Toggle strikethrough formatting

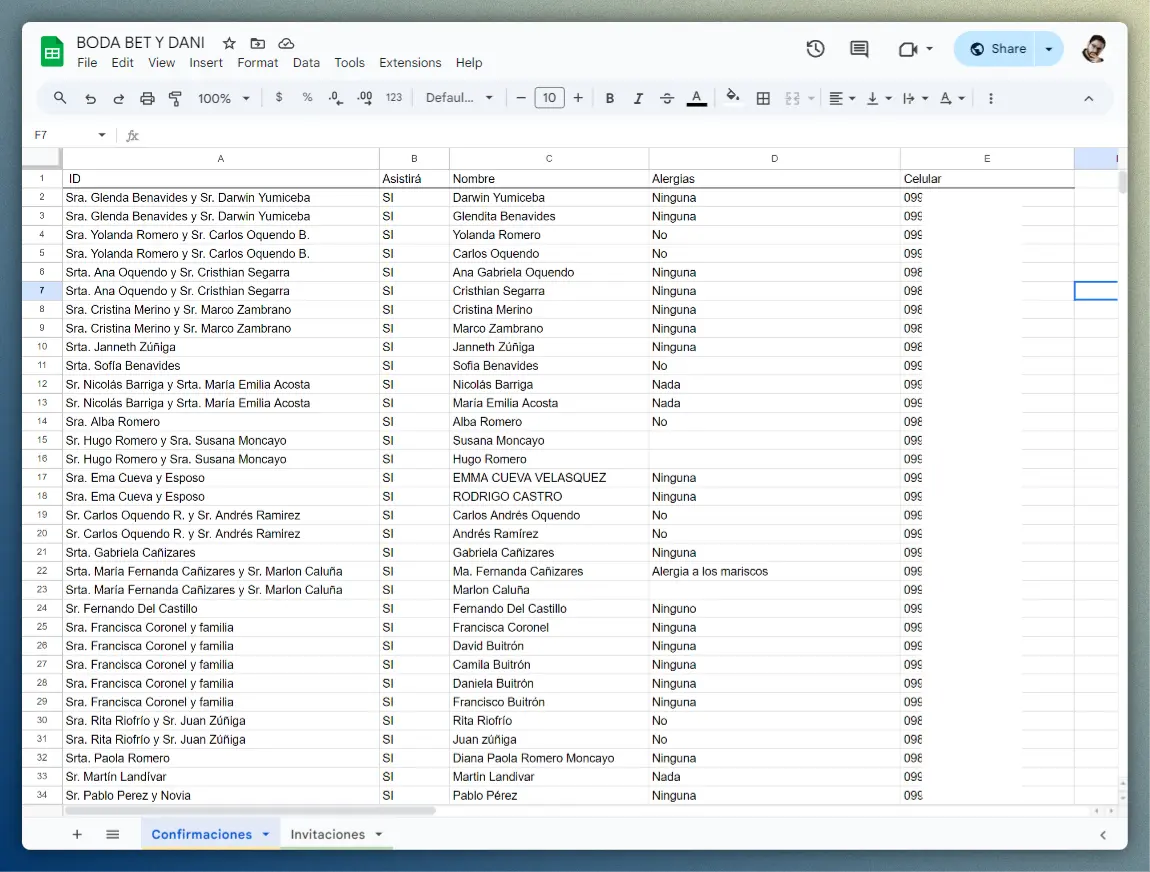pyautogui.click(x=667, y=98)
